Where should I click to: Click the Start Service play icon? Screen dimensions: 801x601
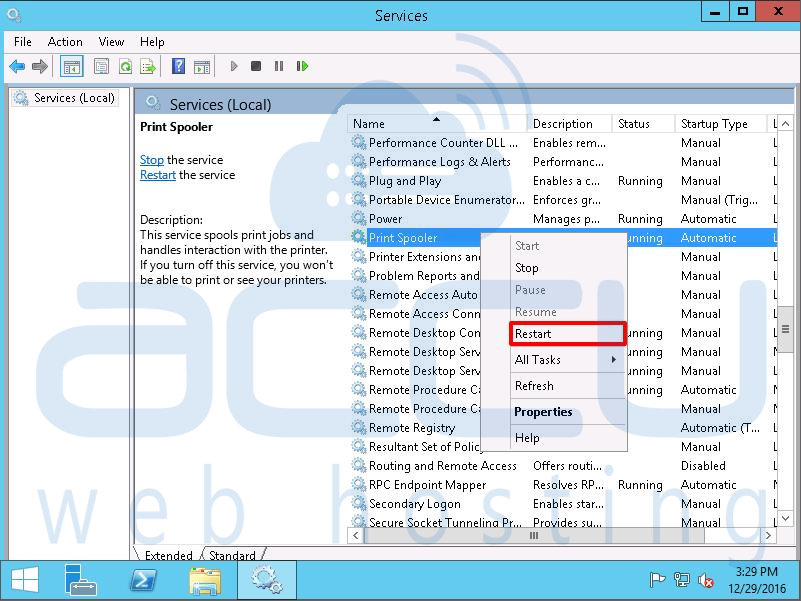tap(234, 66)
